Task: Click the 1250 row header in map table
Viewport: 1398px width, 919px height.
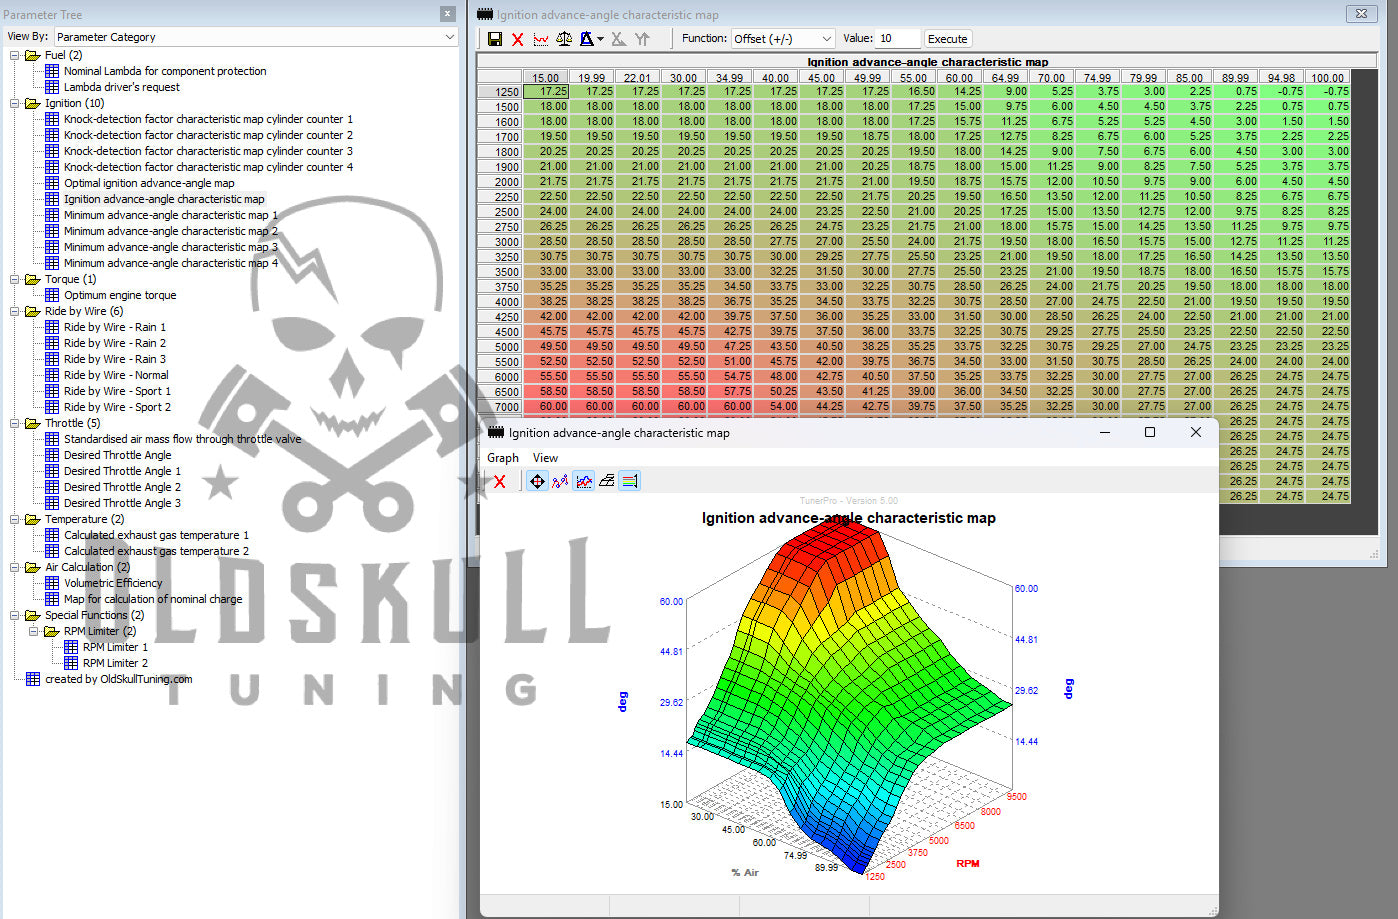Action: (x=500, y=92)
